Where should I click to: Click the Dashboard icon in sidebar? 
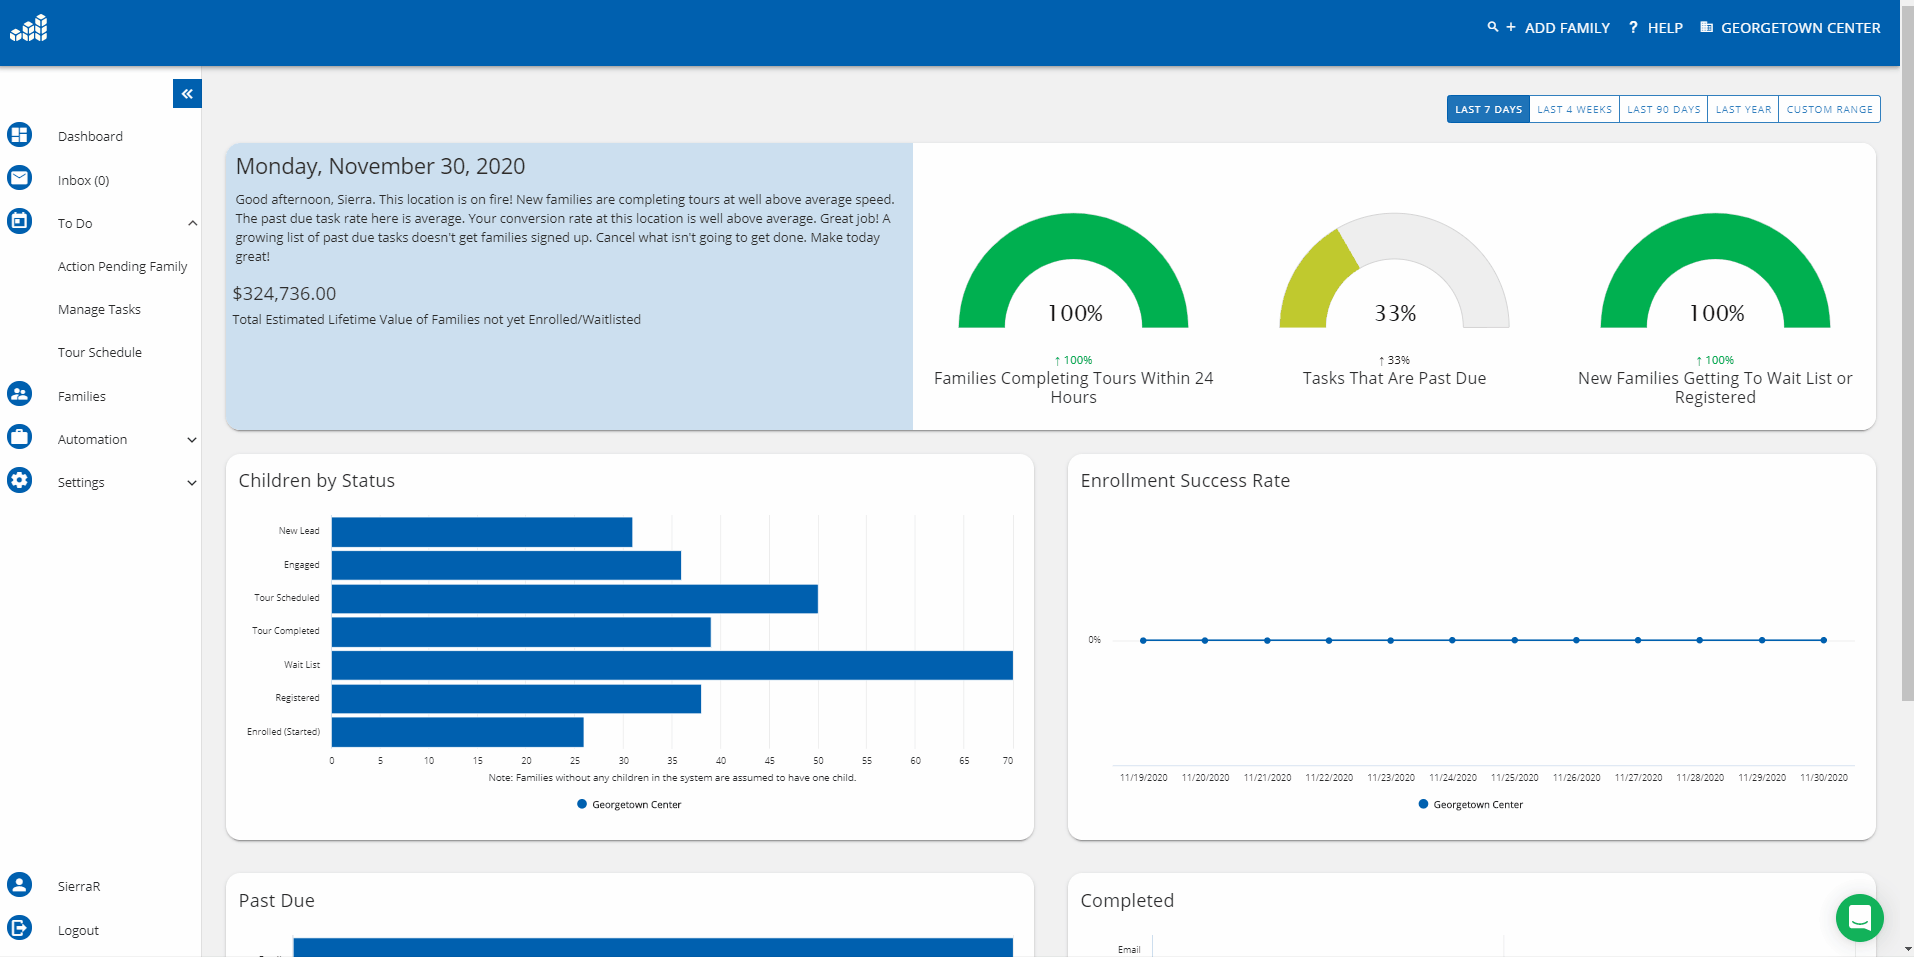(20, 135)
